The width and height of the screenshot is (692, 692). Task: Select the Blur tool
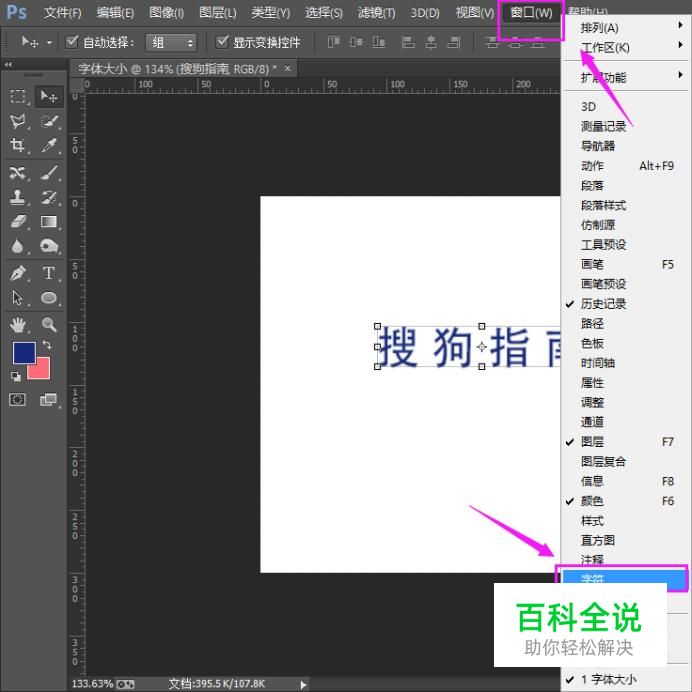click(18, 246)
